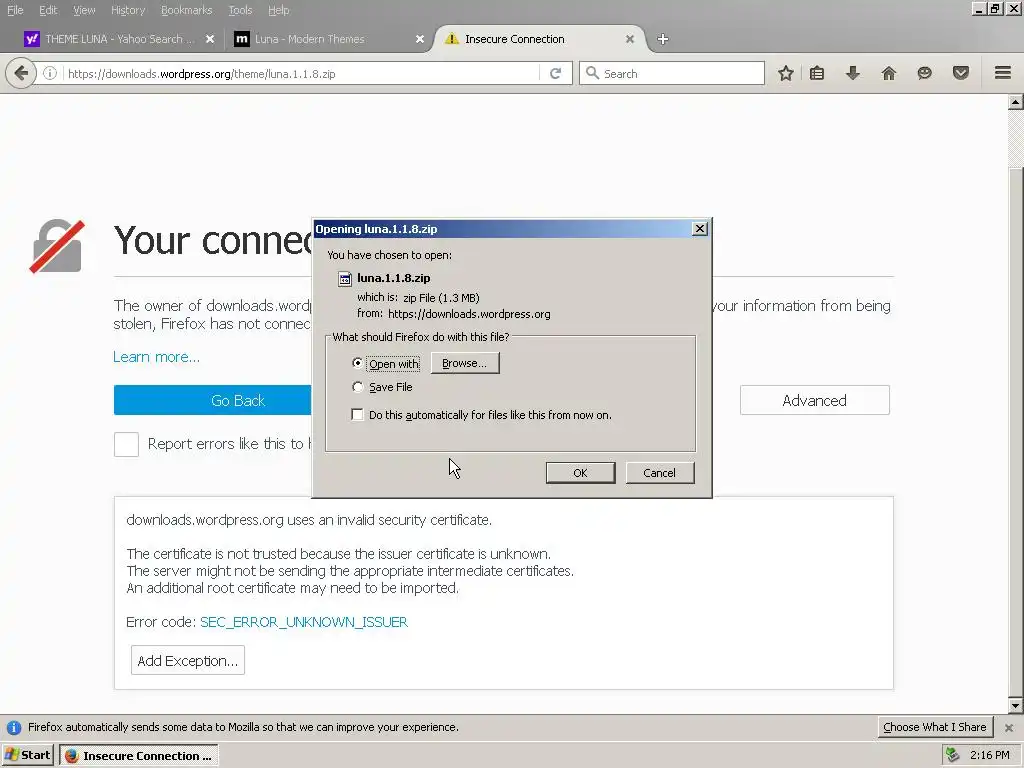Click Choose What I Share button
This screenshot has height=768, width=1024.
click(x=935, y=727)
